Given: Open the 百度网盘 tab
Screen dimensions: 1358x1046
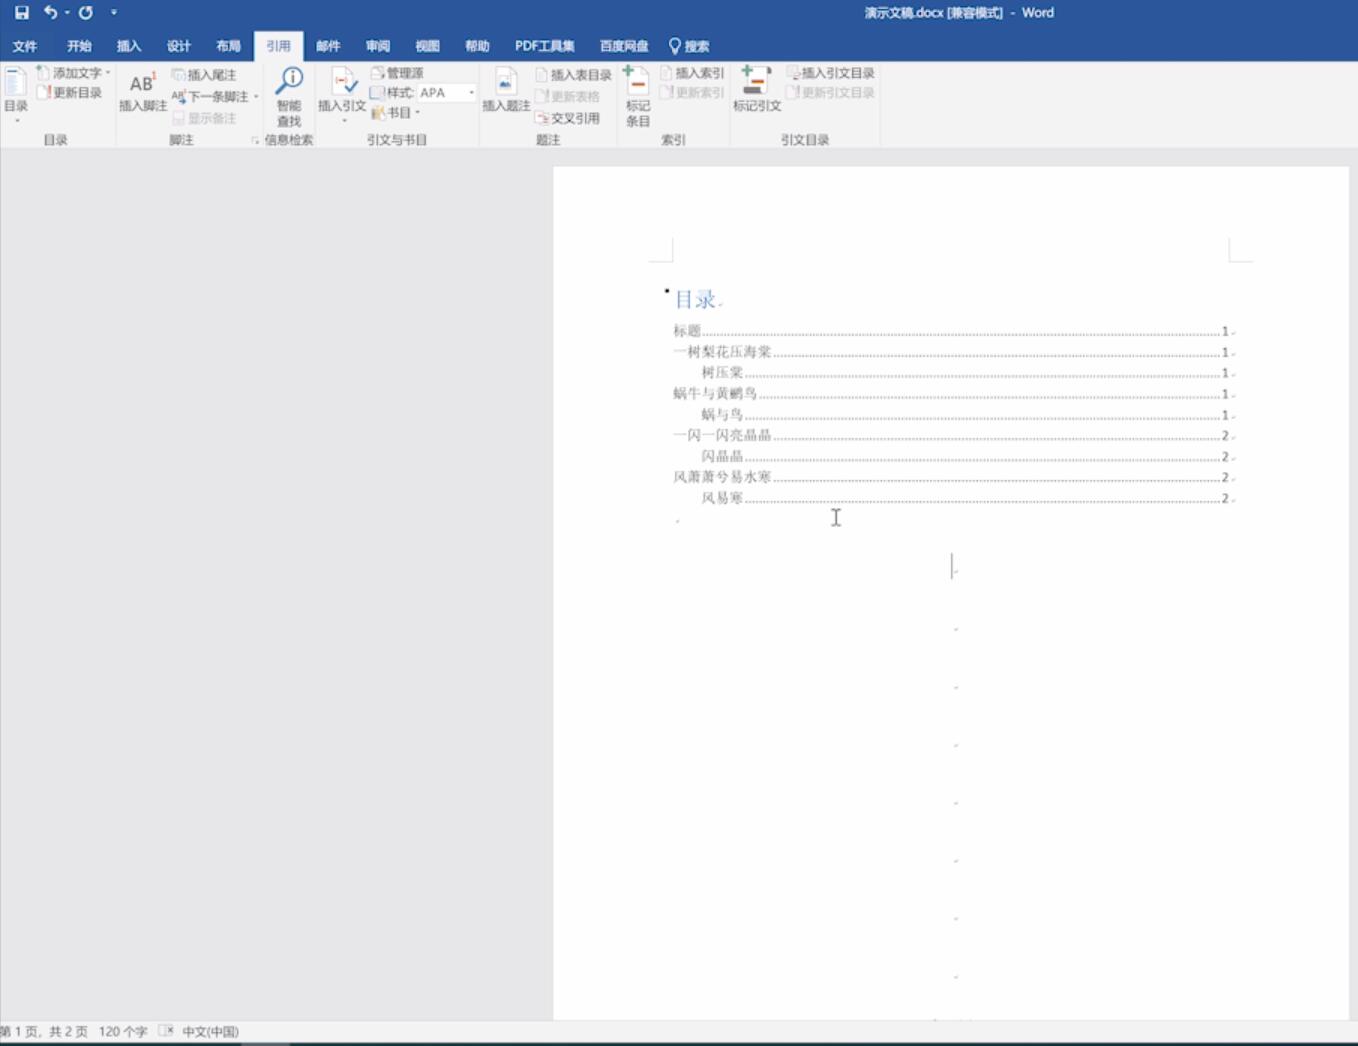Looking at the screenshot, I should point(624,46).
